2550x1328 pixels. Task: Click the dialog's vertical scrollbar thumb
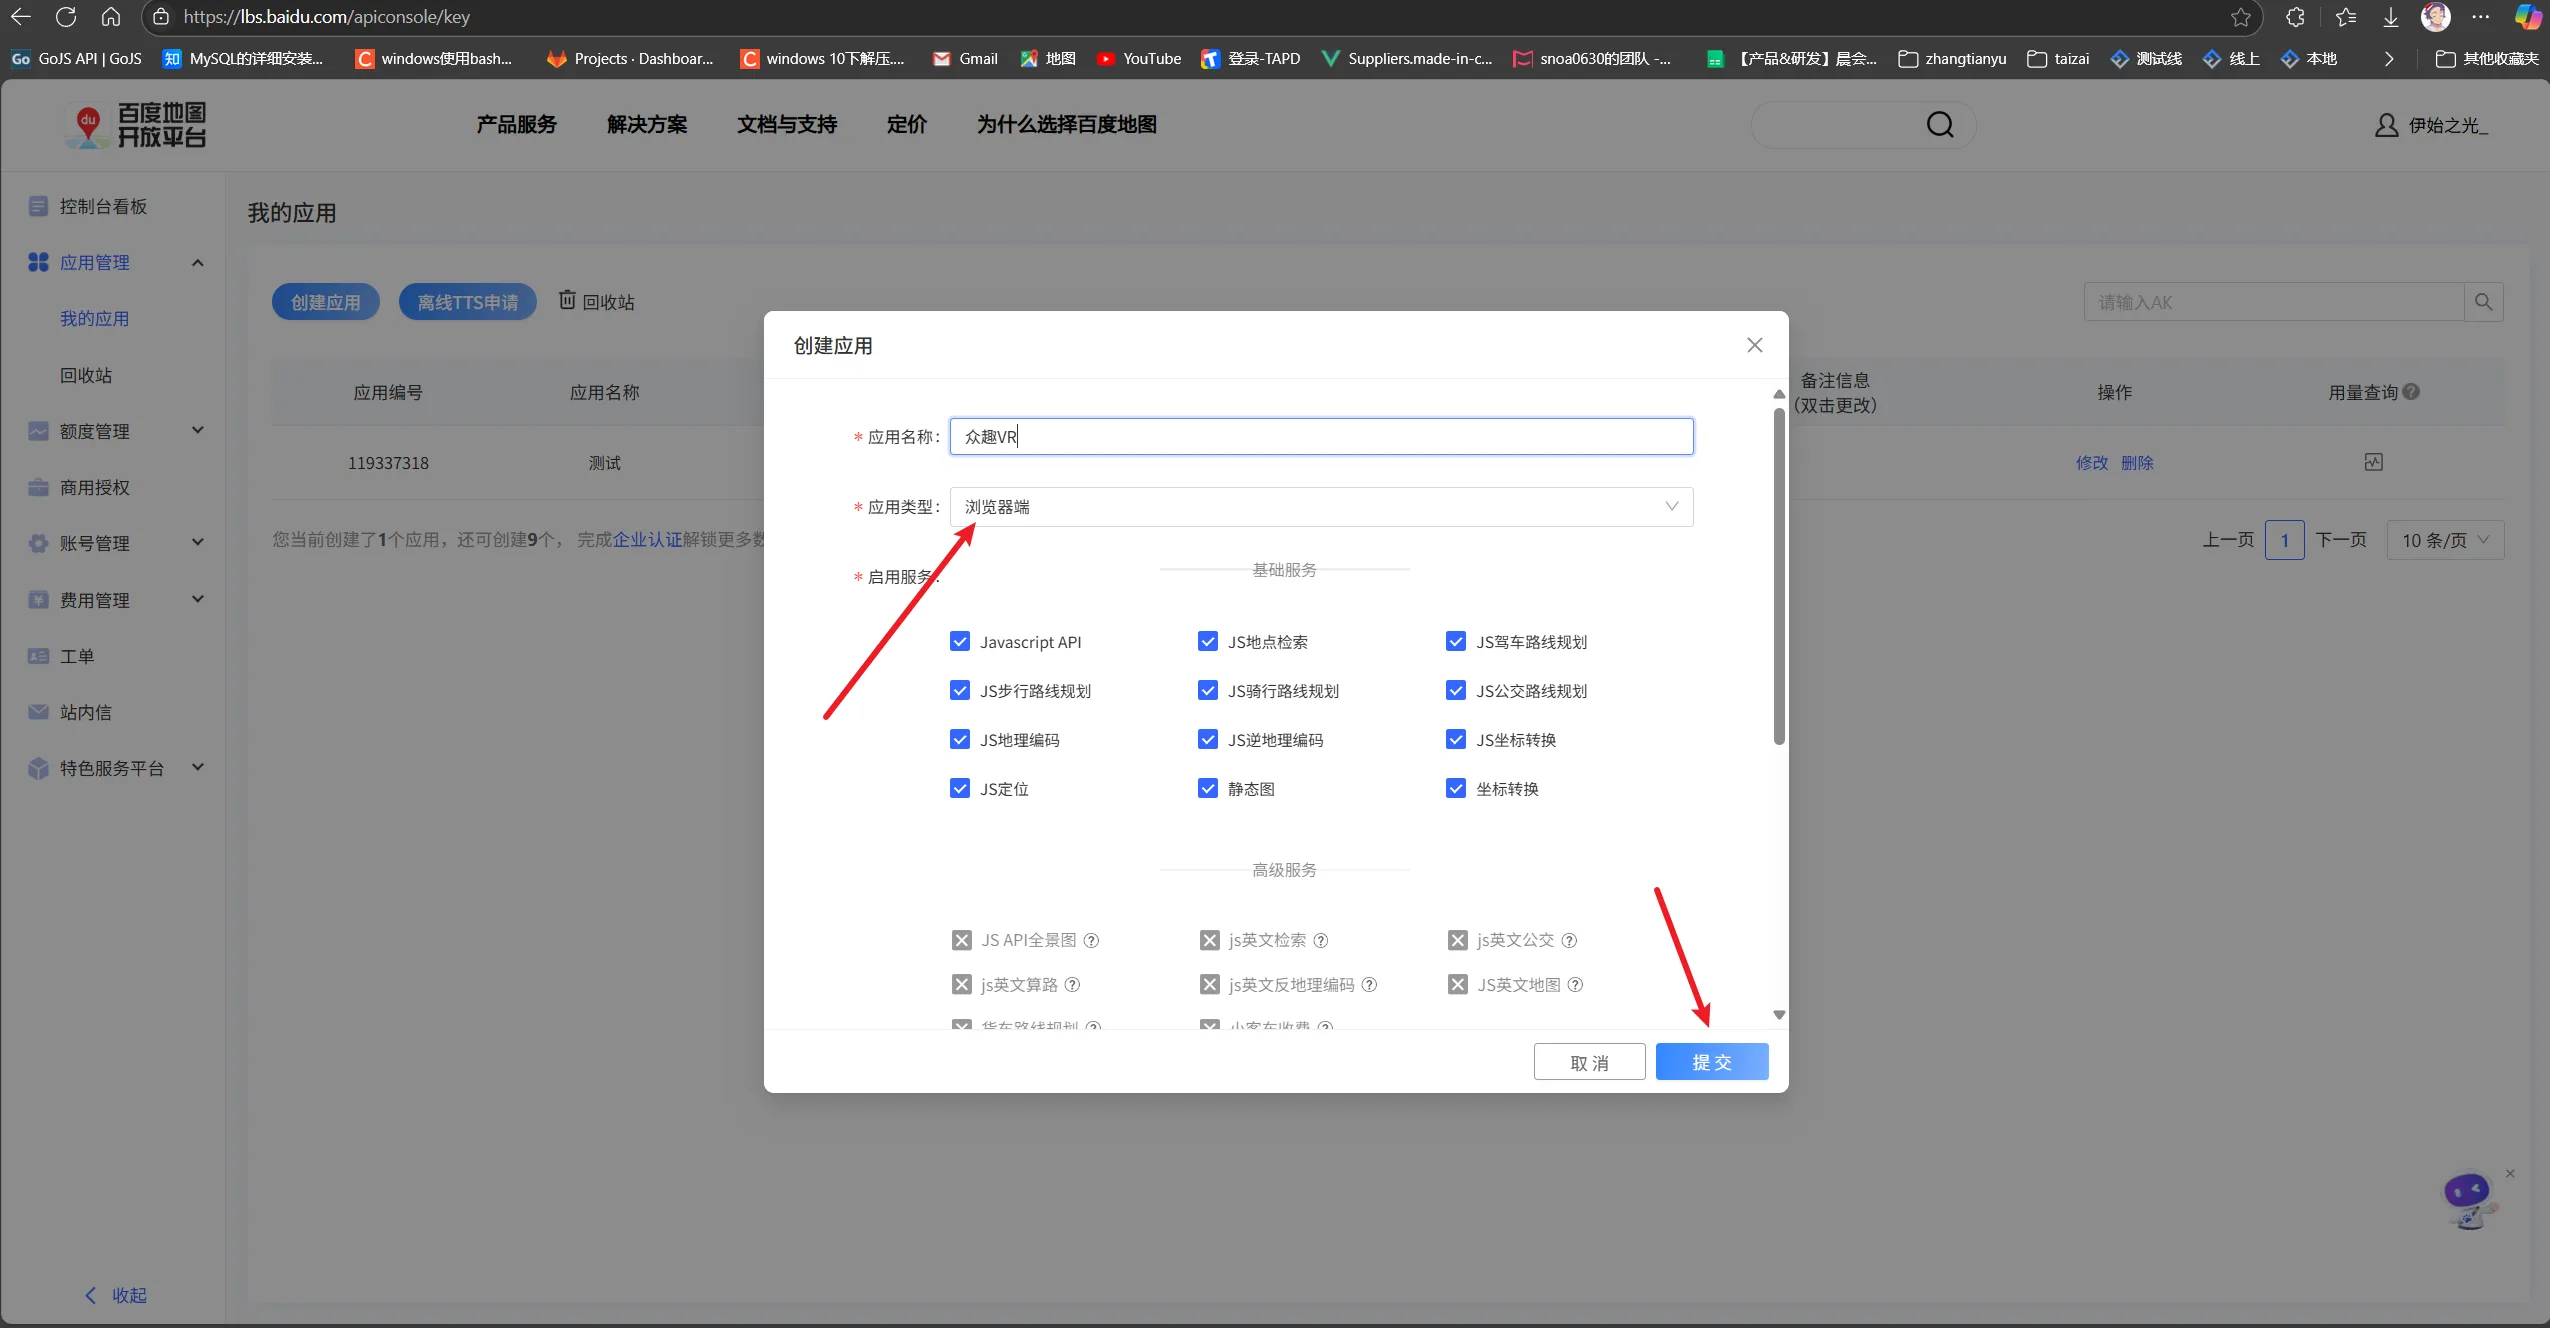tap(1779, 576)
